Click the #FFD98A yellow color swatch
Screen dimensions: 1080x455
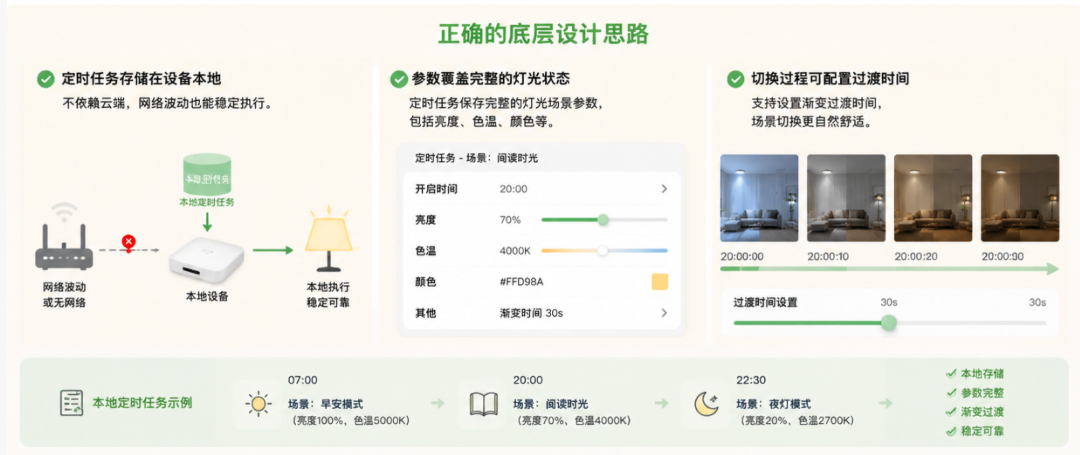click(660, 282)
